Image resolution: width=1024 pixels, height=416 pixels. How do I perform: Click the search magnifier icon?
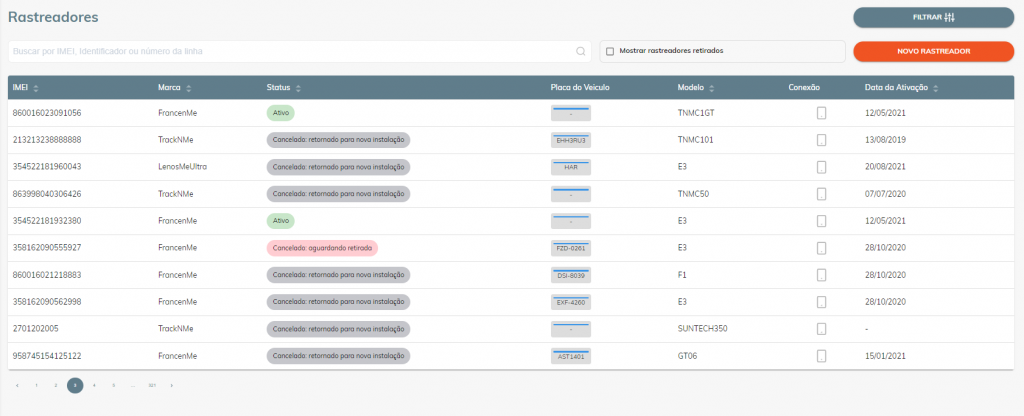pyautogui.click(x=580, y=51)
